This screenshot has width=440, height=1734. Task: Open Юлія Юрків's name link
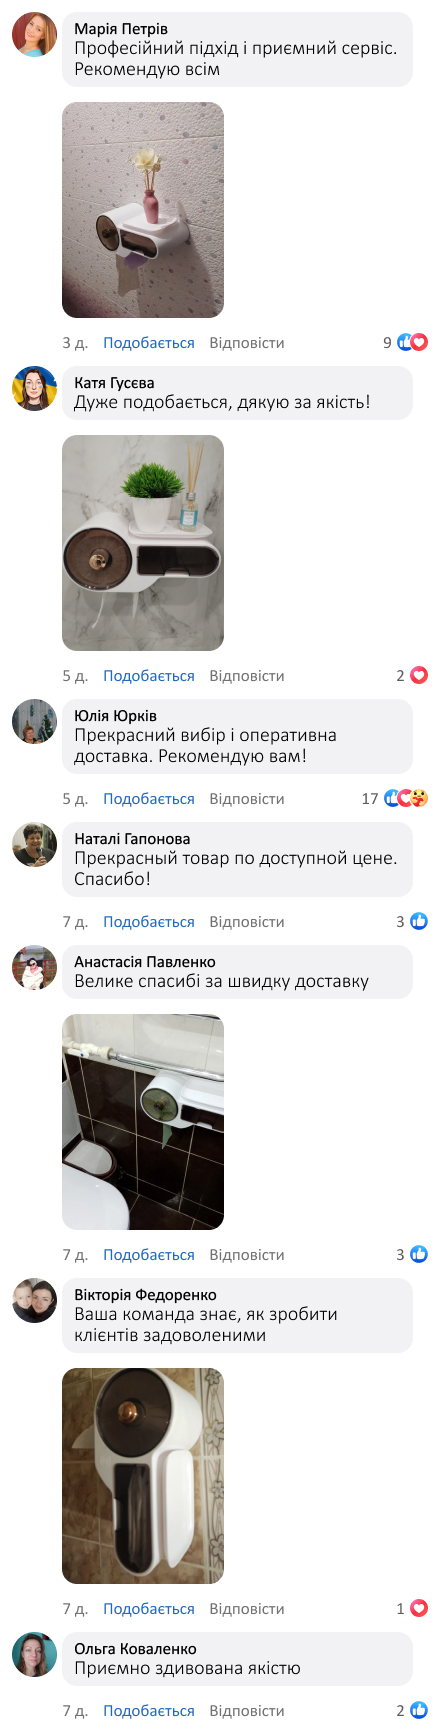pyautogui.click(x=115, y=715)
